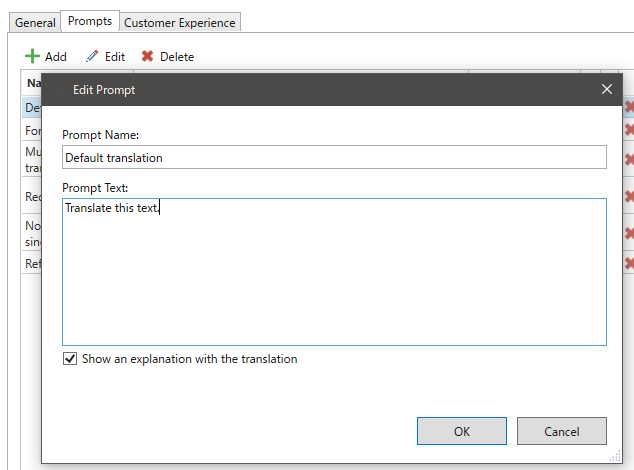Image resolution: width=634 pixels, height=470 pixels.
Task: Close the Edit Prompt dialog
Action: (x=606, y=90)
